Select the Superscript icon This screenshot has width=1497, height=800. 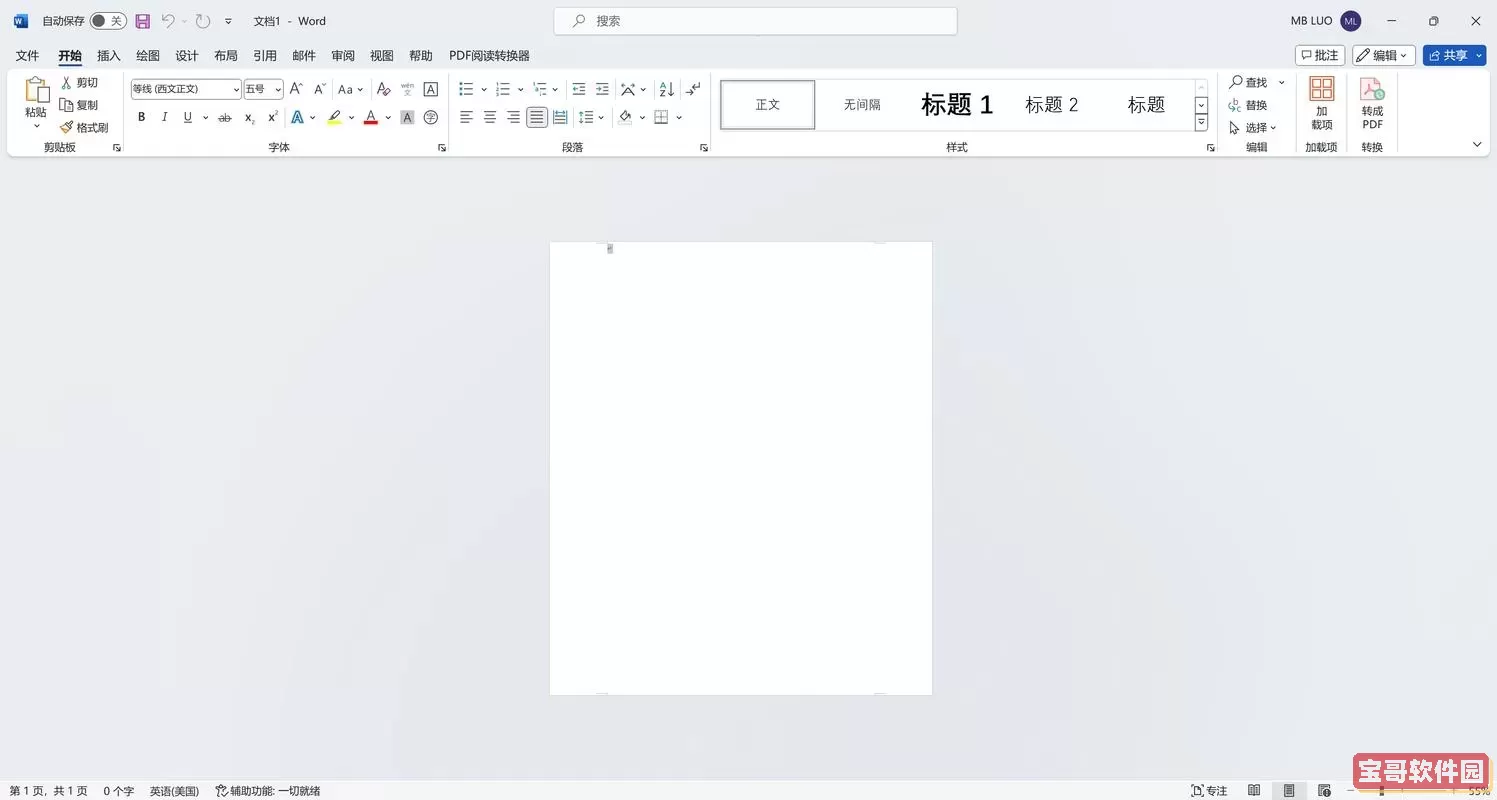[271, 117]
